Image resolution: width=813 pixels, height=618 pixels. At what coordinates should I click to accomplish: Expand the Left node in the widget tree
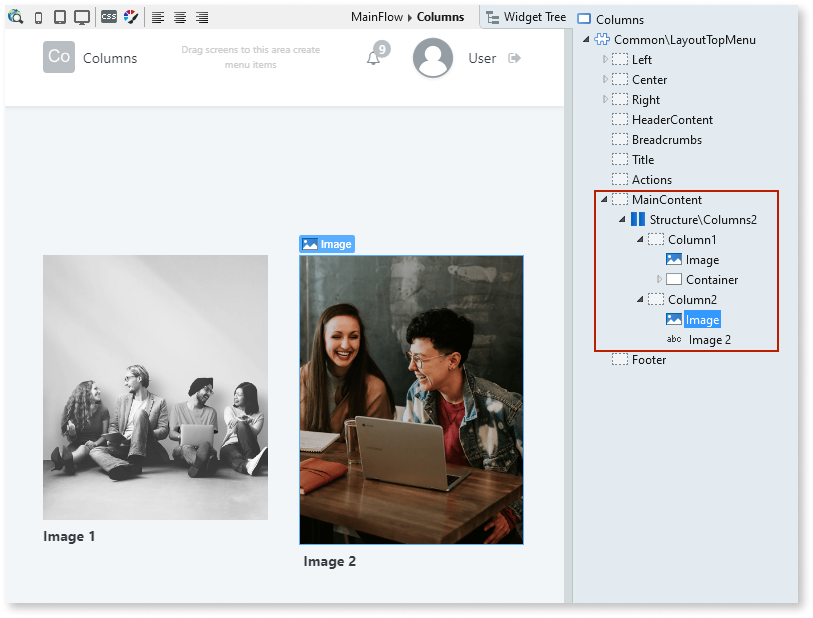coord(604,59)
